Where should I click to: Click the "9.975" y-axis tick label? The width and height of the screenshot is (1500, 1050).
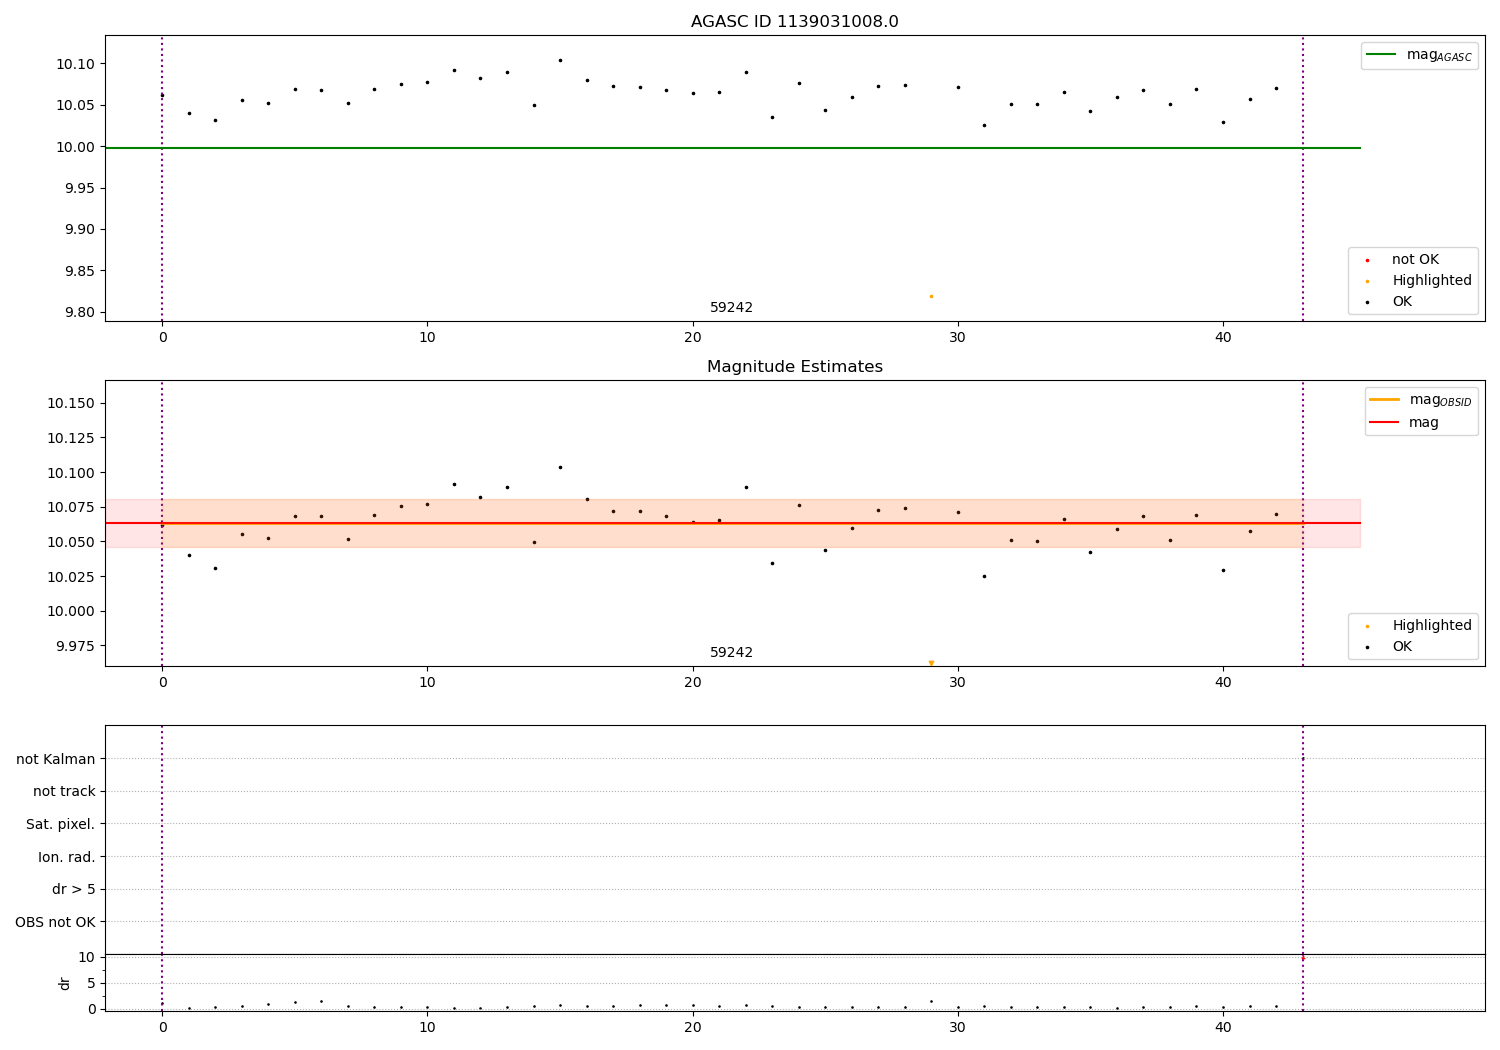click(x=75, y=647)
